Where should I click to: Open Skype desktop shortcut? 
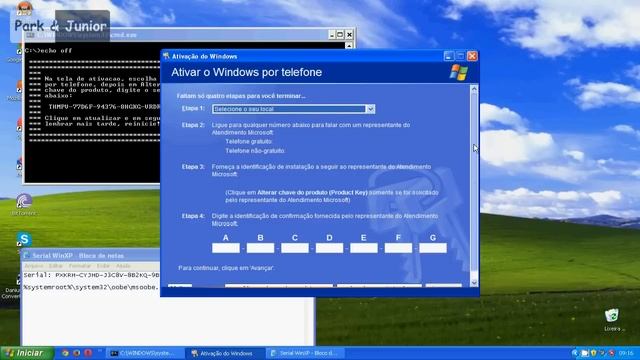point(24,240)
